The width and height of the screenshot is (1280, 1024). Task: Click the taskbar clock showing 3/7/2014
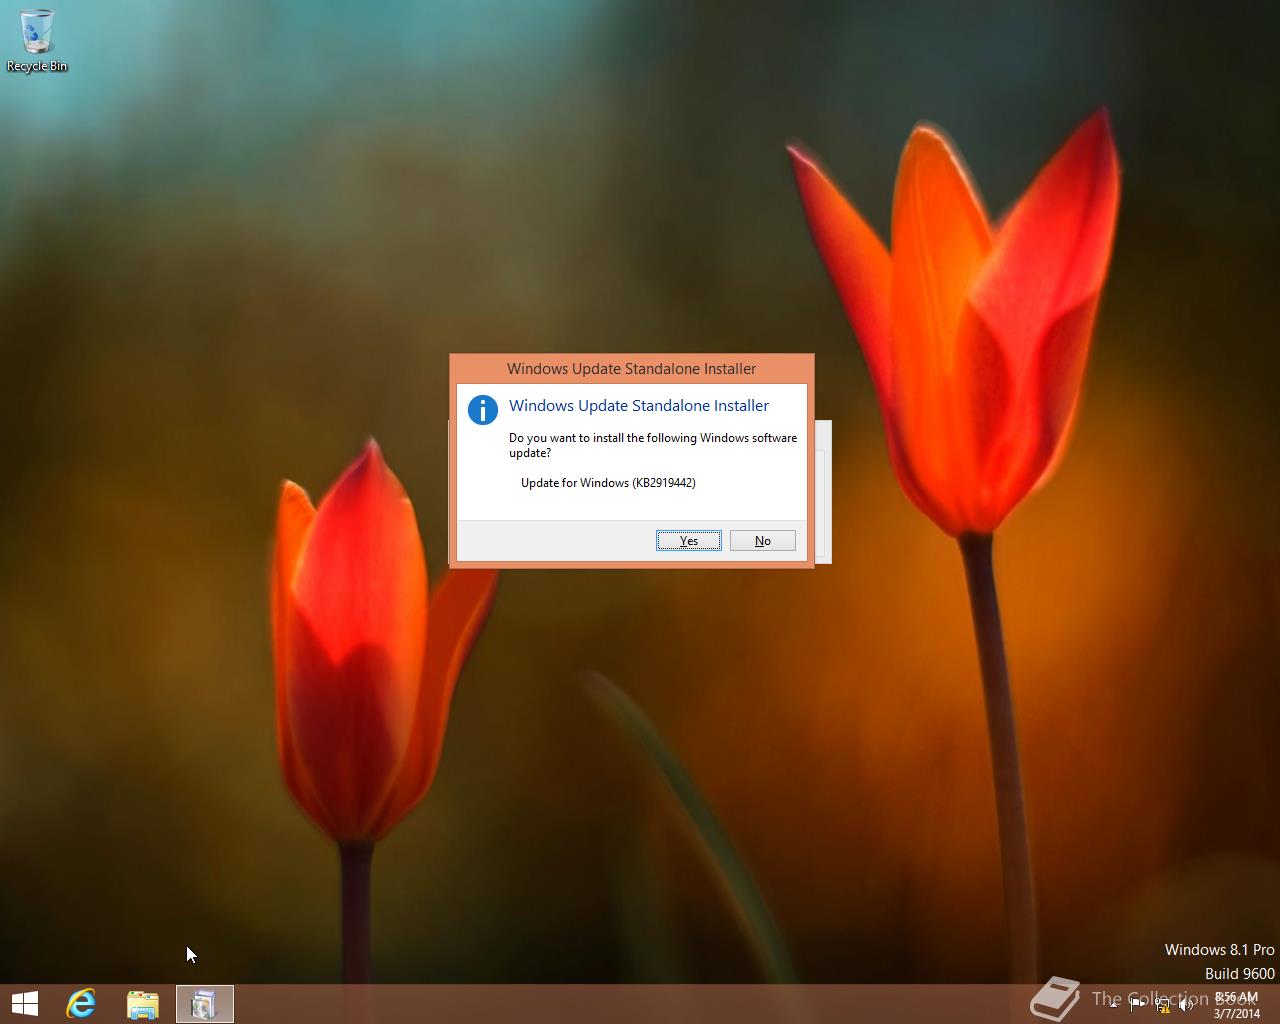tap(1237, 1005)
